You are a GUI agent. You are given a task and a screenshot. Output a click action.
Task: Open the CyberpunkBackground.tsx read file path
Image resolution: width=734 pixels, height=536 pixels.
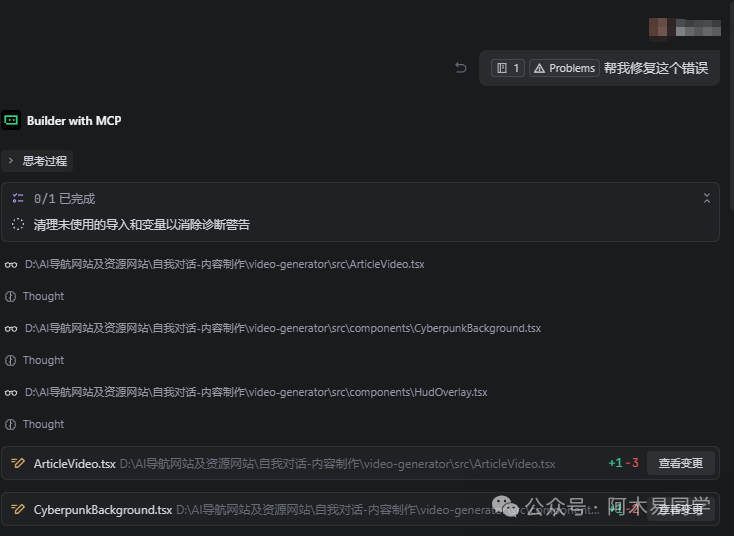(x=283, y=328)
